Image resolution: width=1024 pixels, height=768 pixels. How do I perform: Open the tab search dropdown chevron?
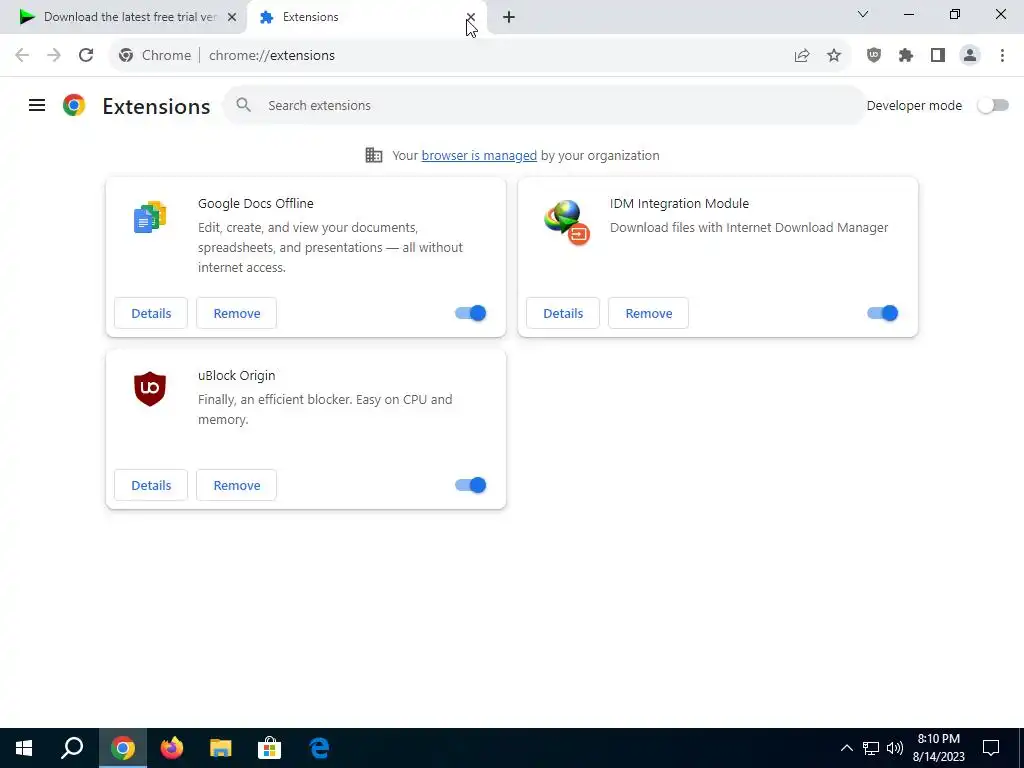point(863,14)
